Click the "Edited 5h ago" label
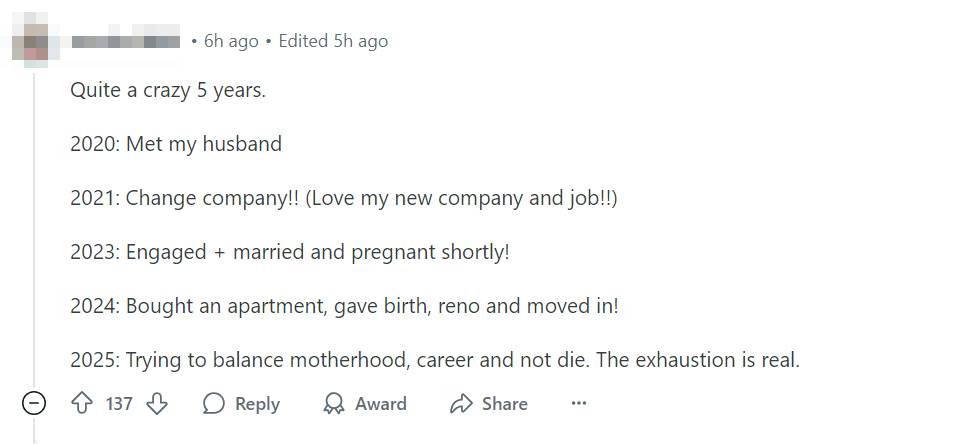 tap(333, 41)
